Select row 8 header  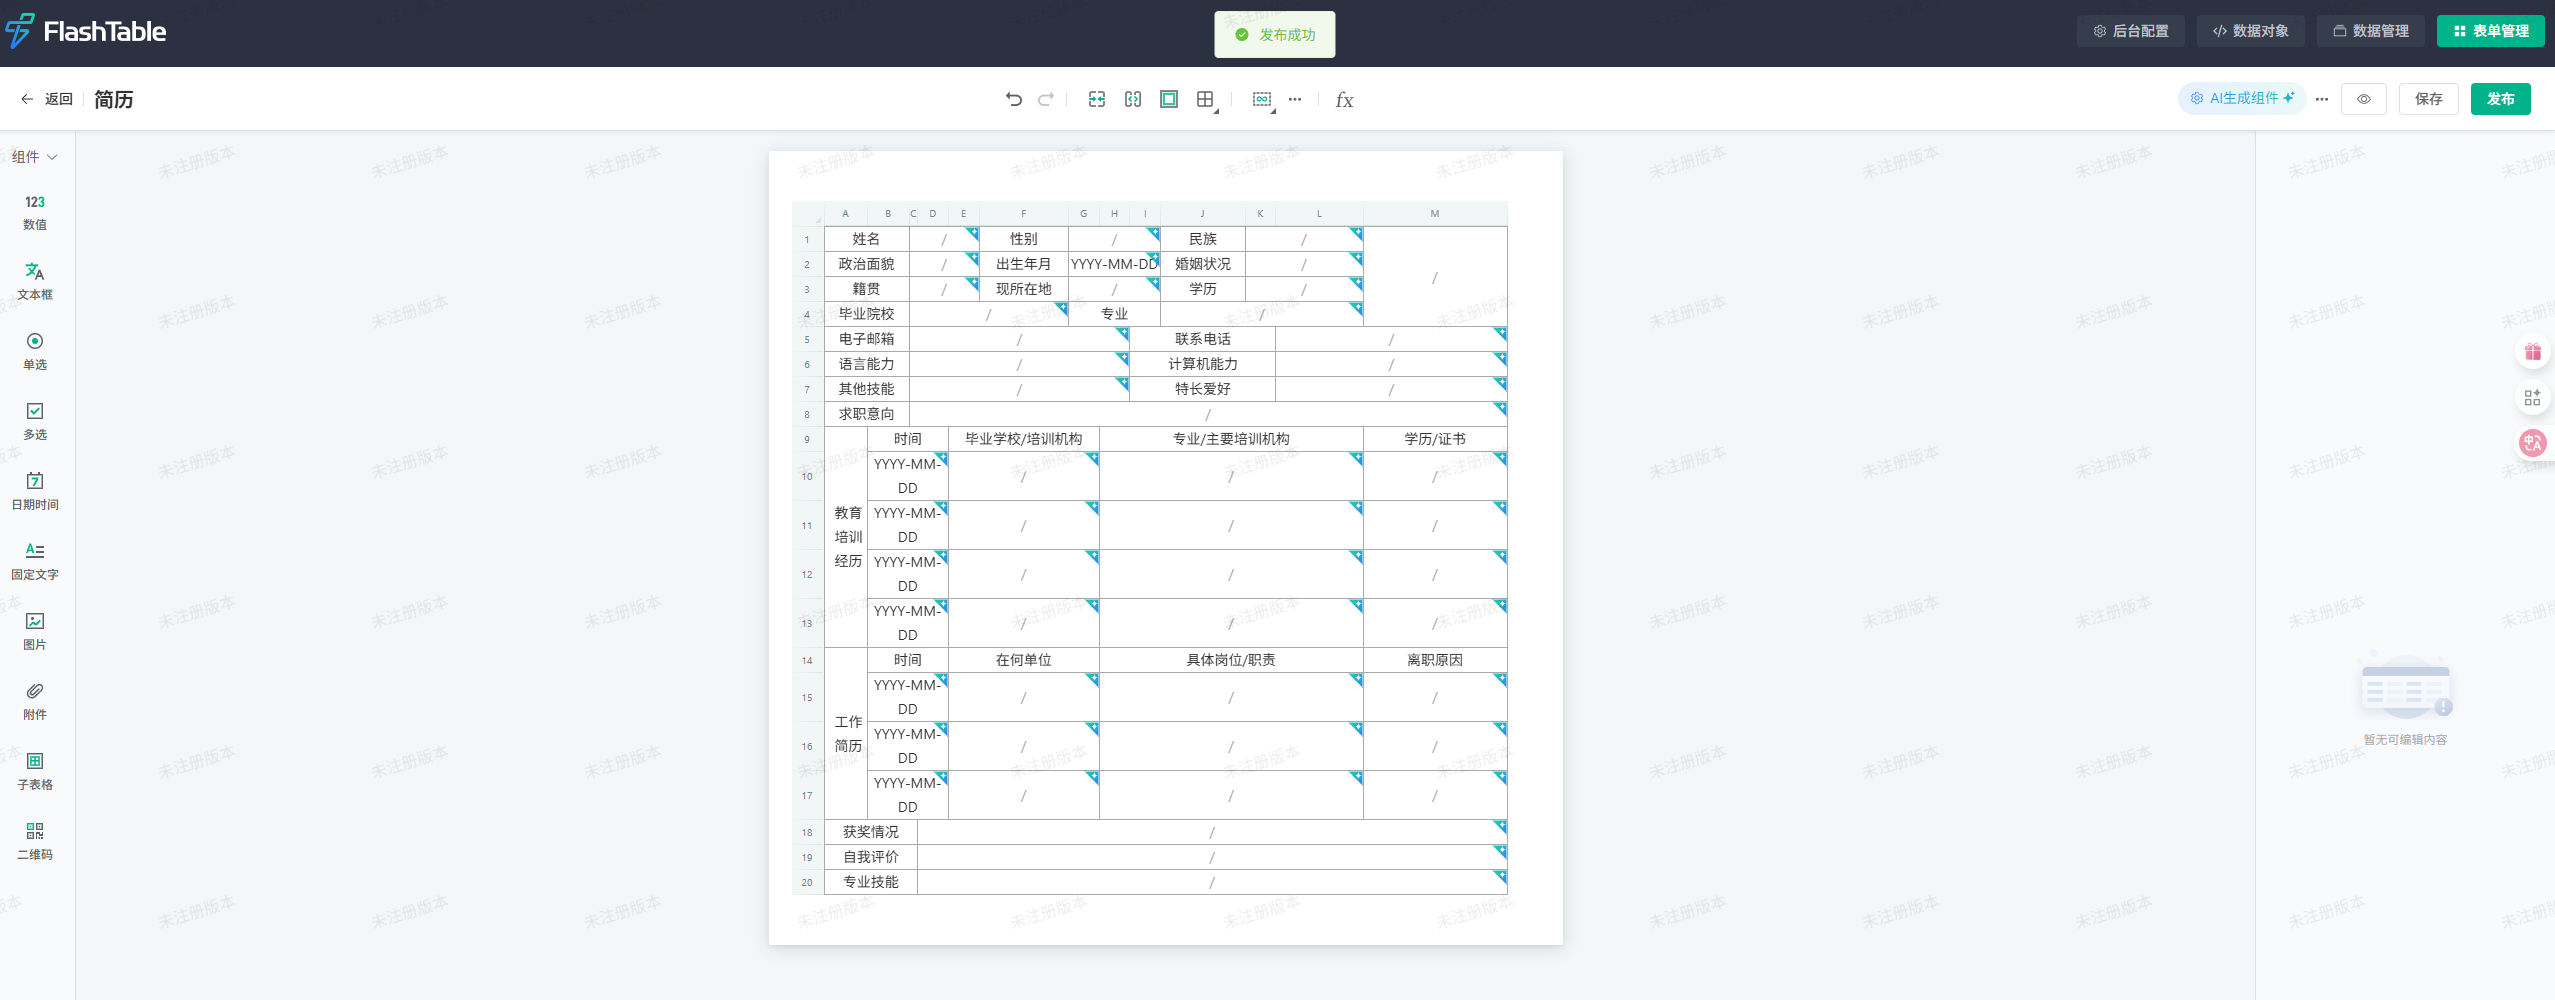tap(807, 414)
